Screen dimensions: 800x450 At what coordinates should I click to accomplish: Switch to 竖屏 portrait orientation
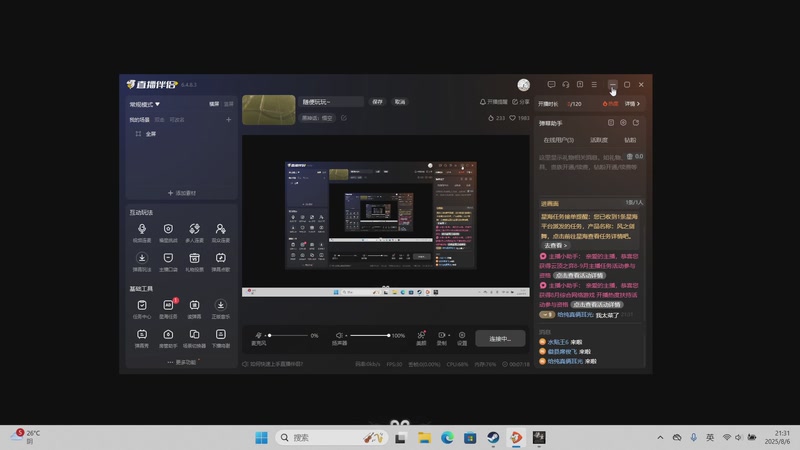click(229, 104)
